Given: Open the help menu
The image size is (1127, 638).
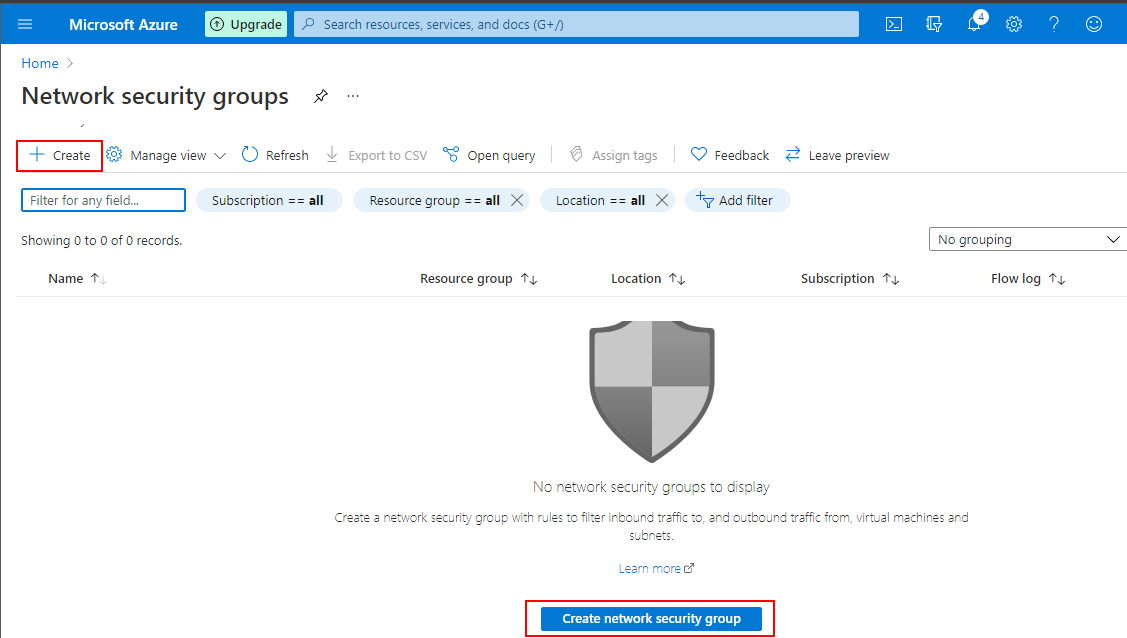Looking at the screenshot, I should (x=1053, y=23).
